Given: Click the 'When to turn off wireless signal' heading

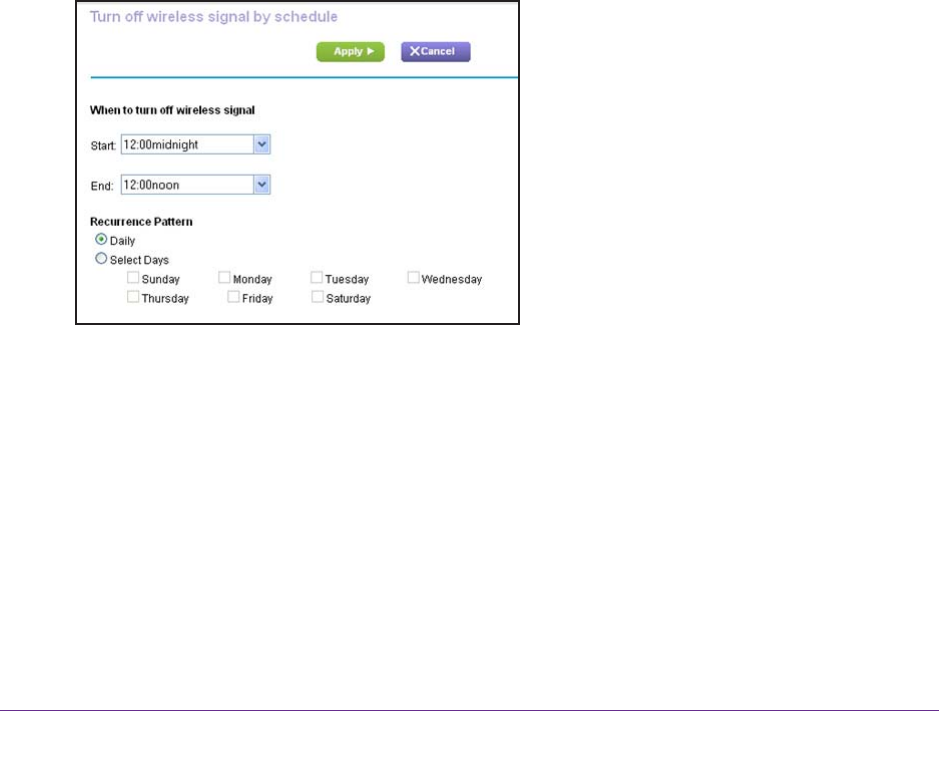Looking at the screenshot, I should (x=172, y=110).
